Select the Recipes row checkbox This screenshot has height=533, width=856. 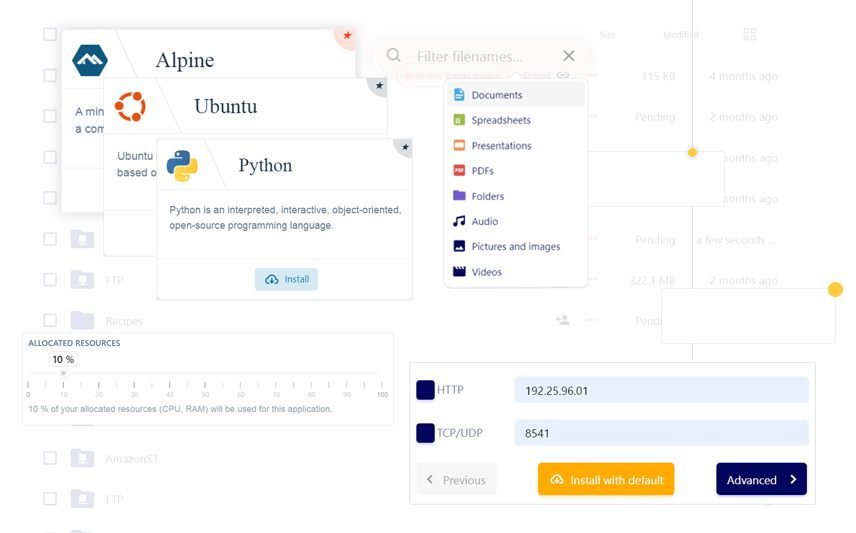pyautogui.click(x=50, y=321)
